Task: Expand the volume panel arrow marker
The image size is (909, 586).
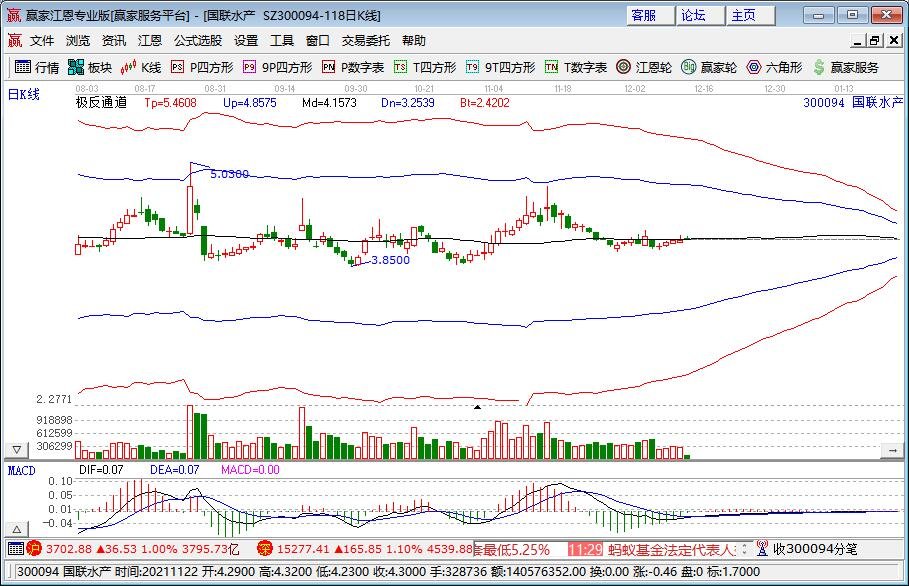Action: [477, 407]
